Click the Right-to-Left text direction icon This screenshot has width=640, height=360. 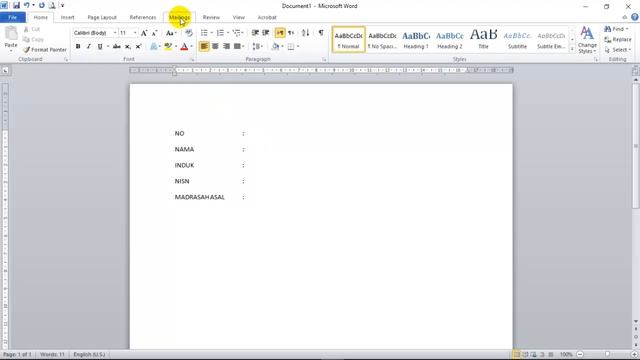click(291, 33)
